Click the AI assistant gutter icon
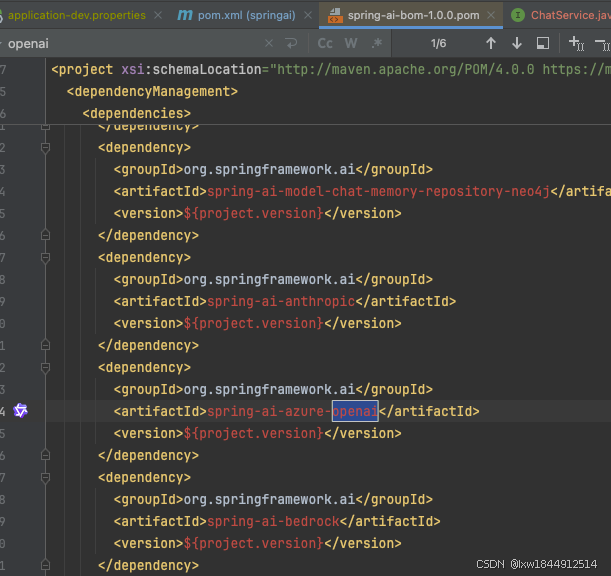 20,411
